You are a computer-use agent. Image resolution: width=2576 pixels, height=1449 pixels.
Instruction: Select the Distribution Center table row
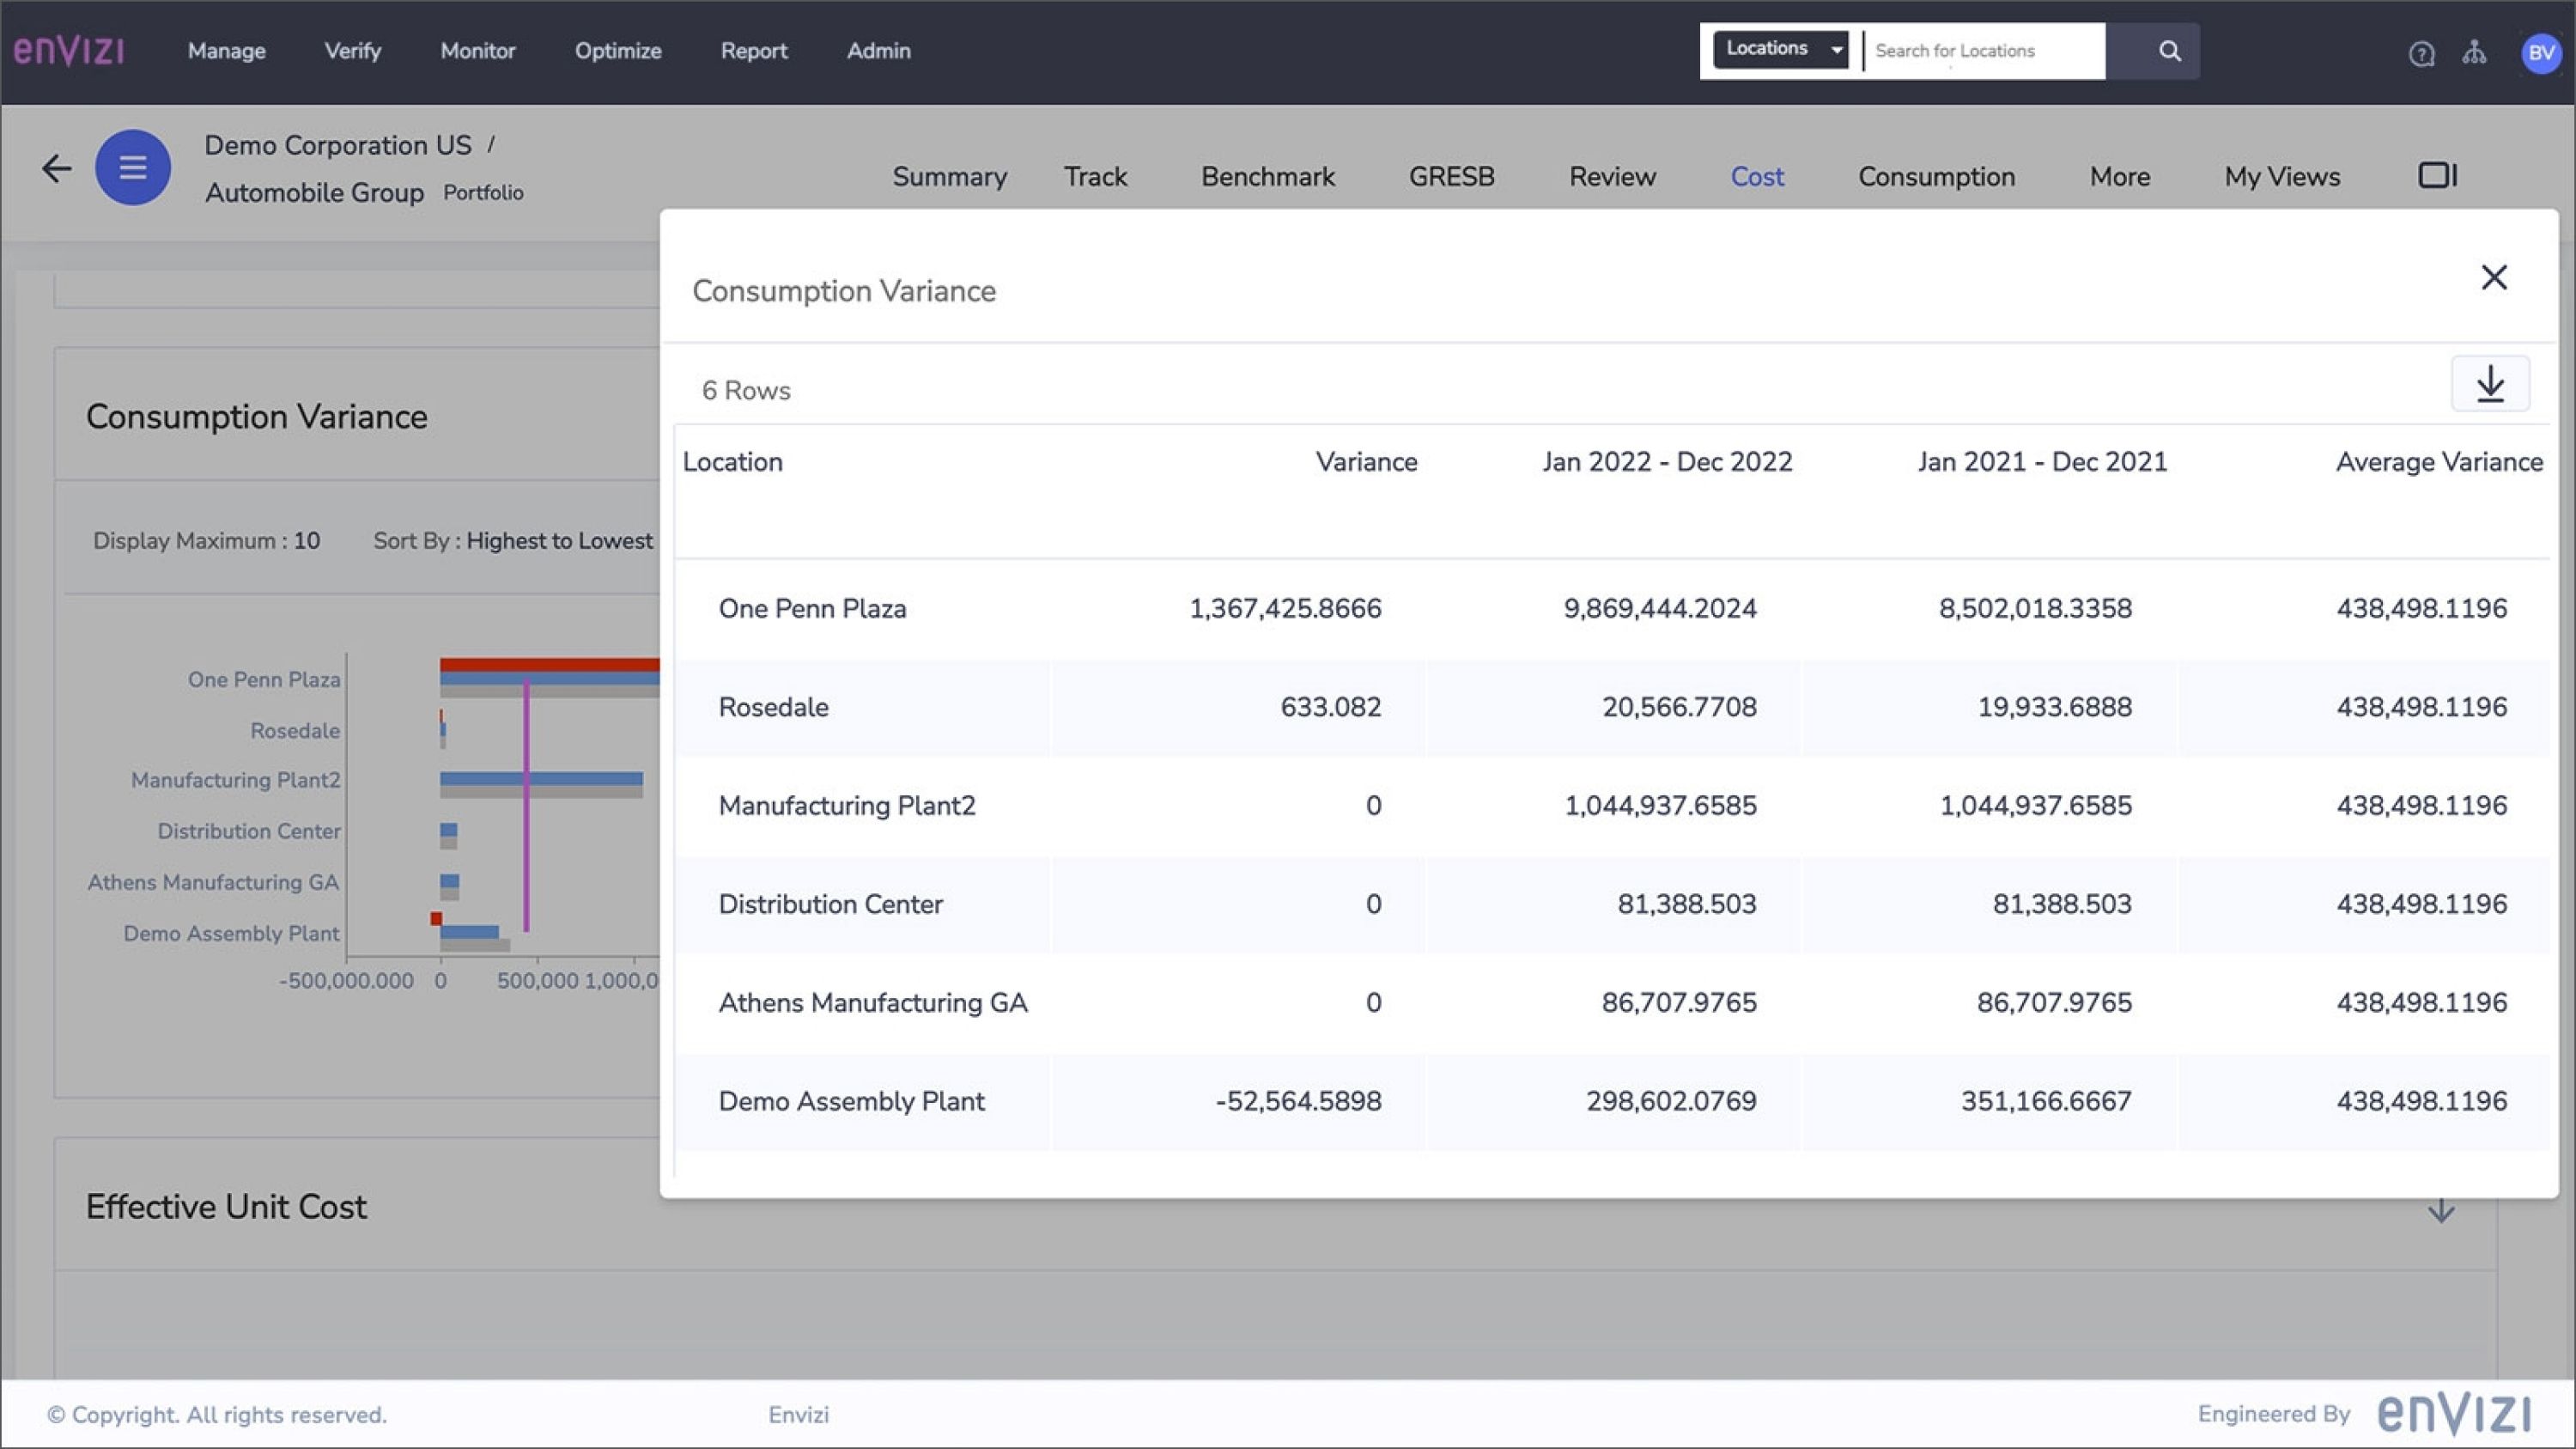(1612, 904)
